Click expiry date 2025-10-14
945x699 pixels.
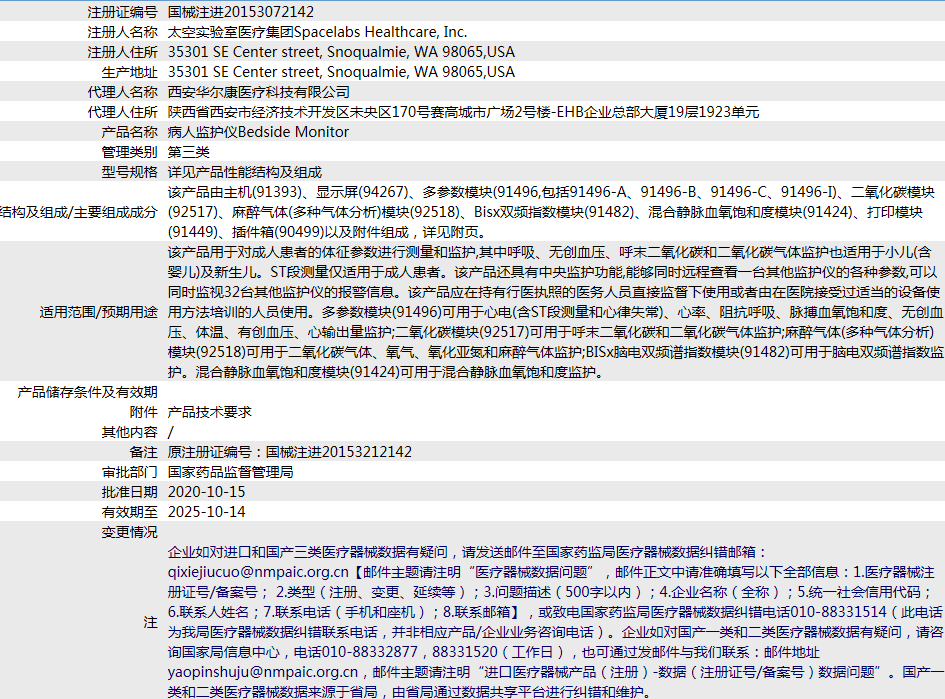click(207, 512)
